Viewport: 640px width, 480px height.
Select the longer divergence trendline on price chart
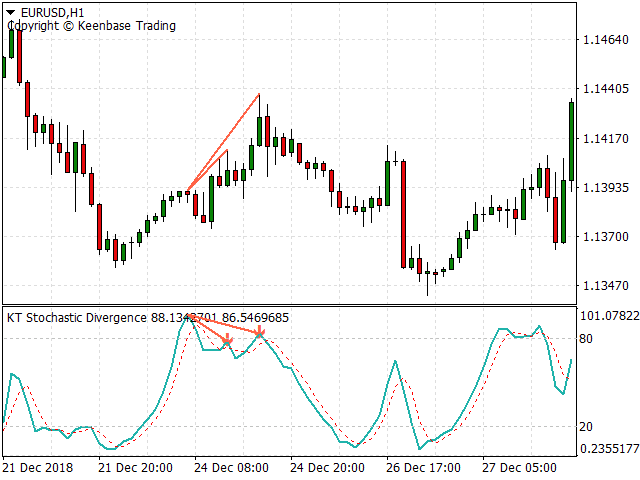223,143
